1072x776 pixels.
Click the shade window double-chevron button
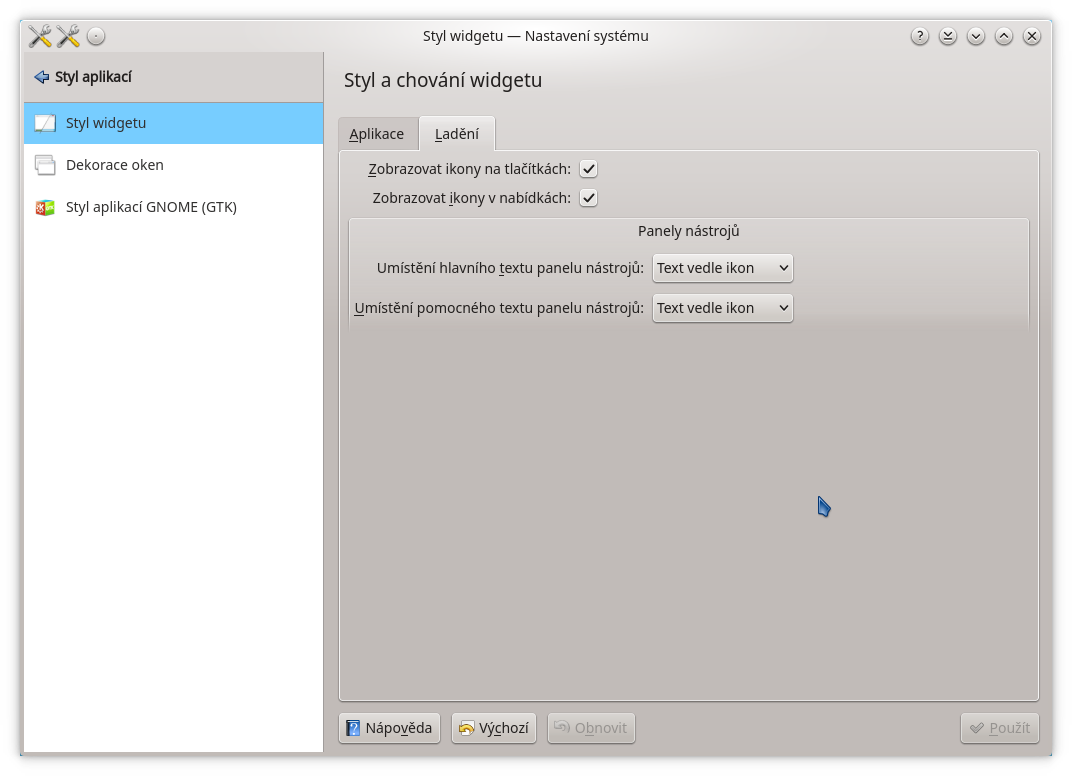pyautogui.click(x=948, y=36)
